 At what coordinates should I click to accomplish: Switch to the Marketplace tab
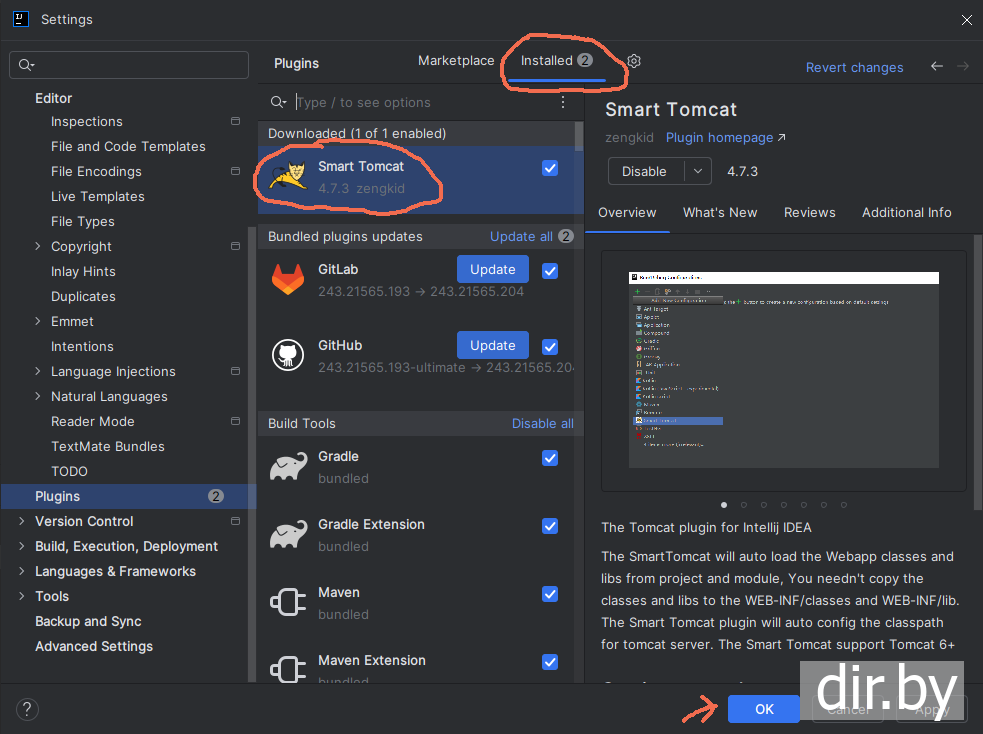pyautogui.click(x=456, y=61)
